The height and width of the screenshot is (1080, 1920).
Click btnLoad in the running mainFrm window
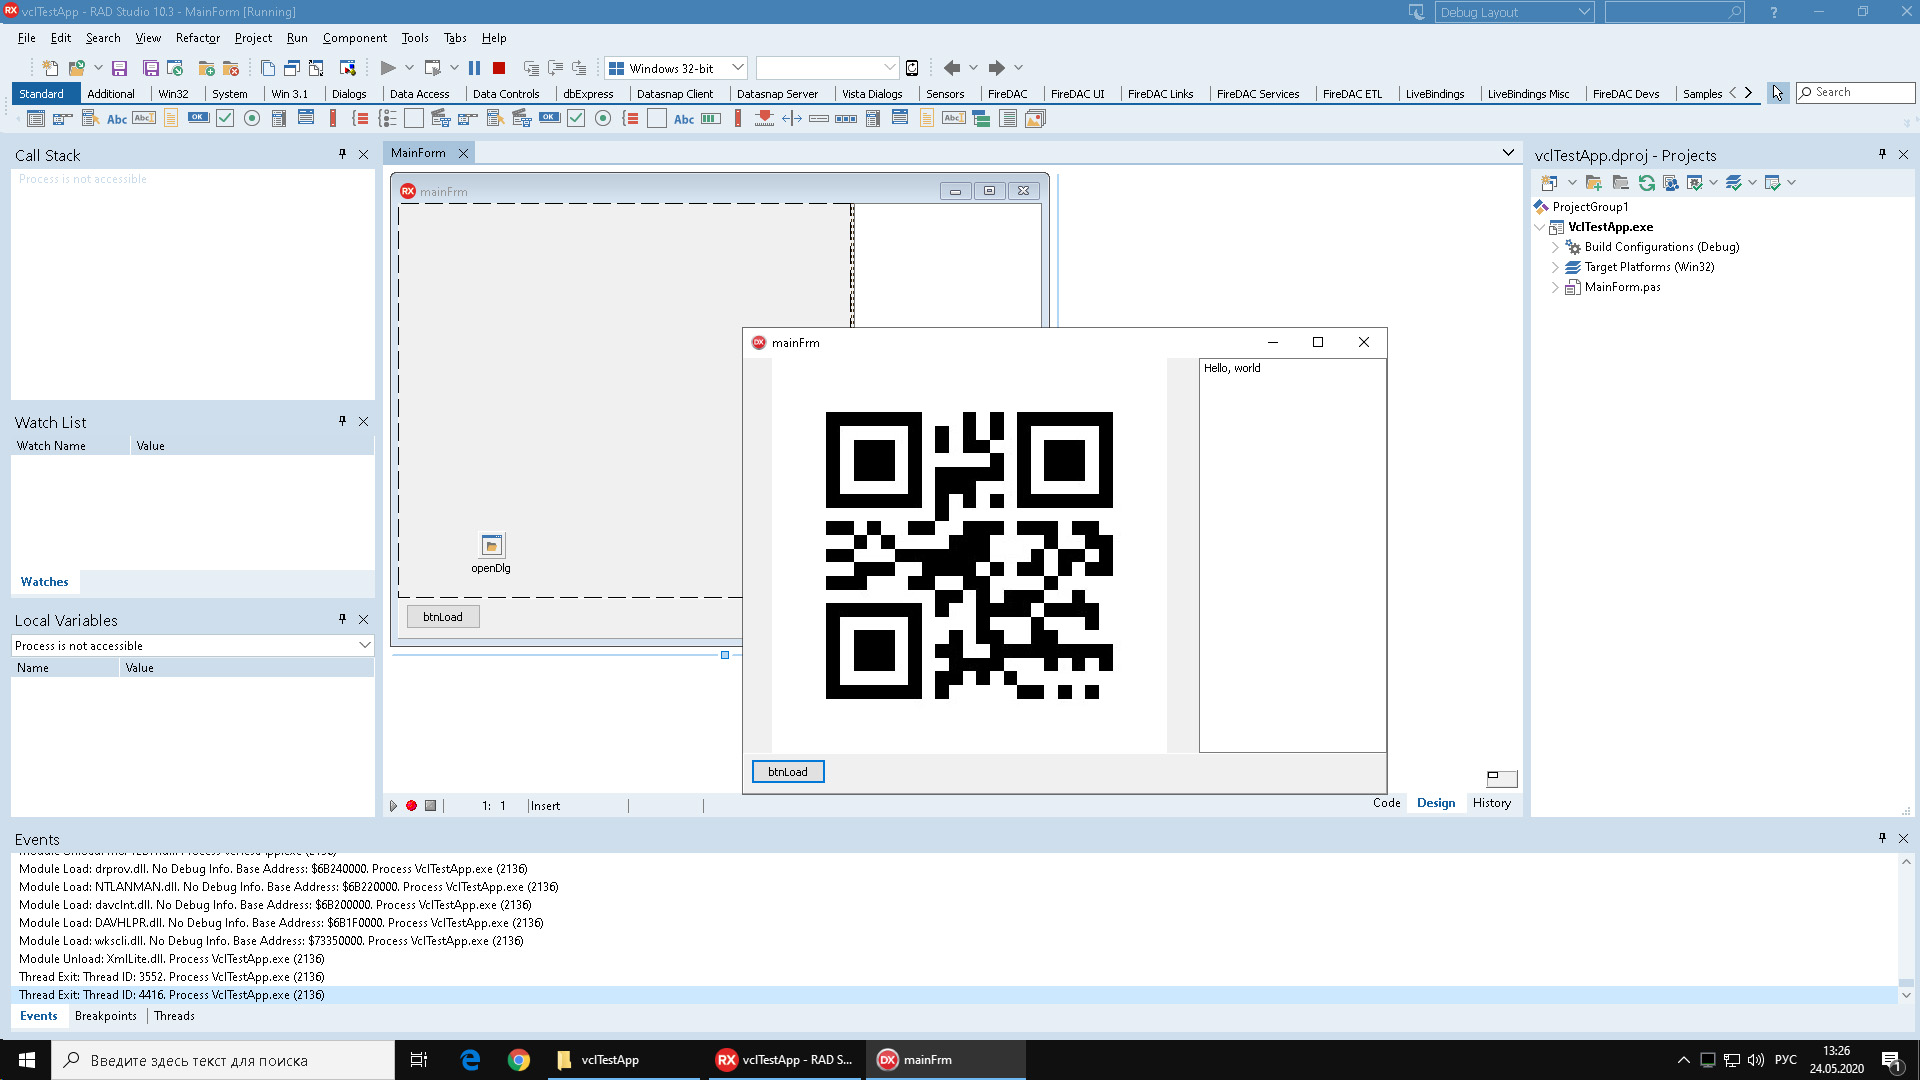[x=788, y=772]
